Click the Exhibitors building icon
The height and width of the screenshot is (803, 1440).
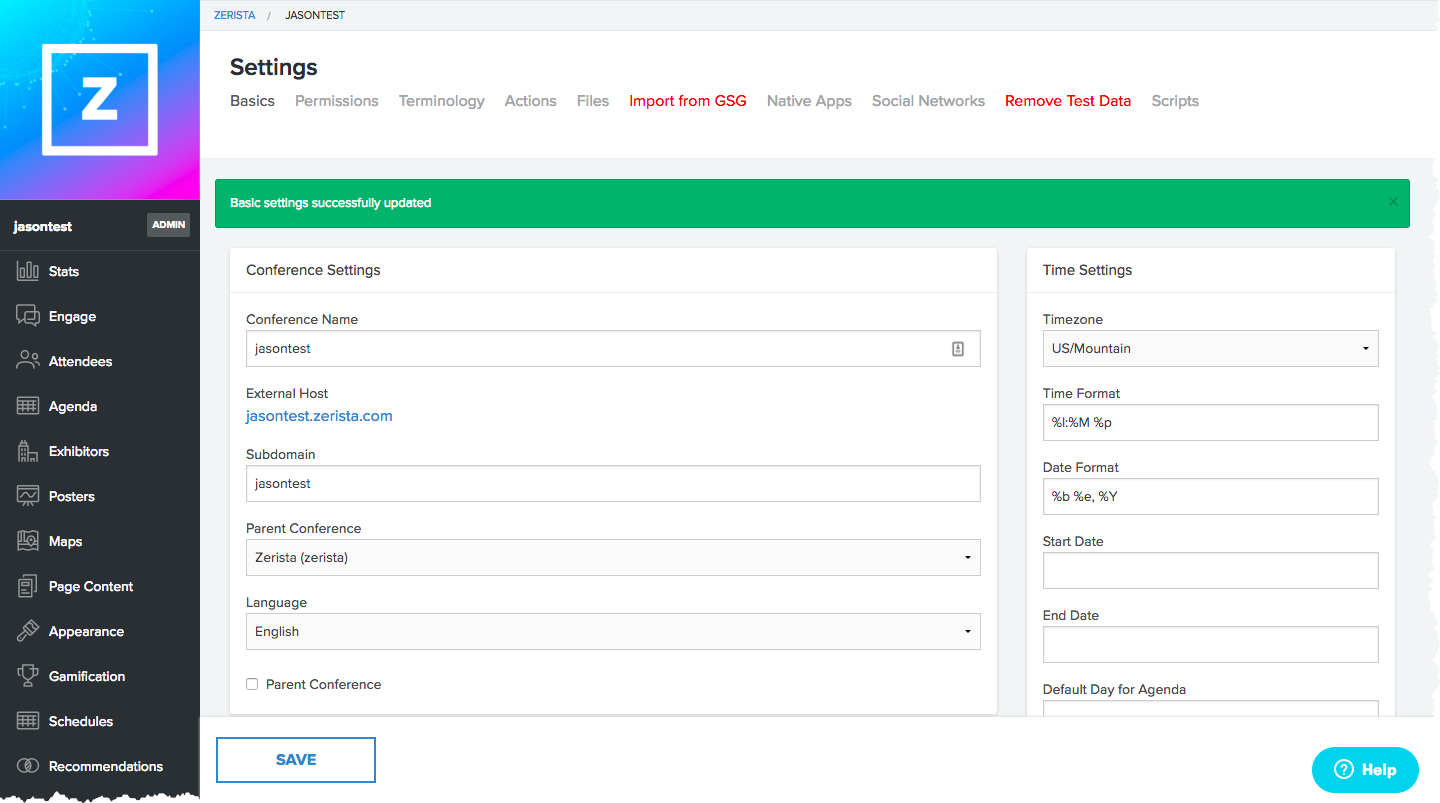28,451
